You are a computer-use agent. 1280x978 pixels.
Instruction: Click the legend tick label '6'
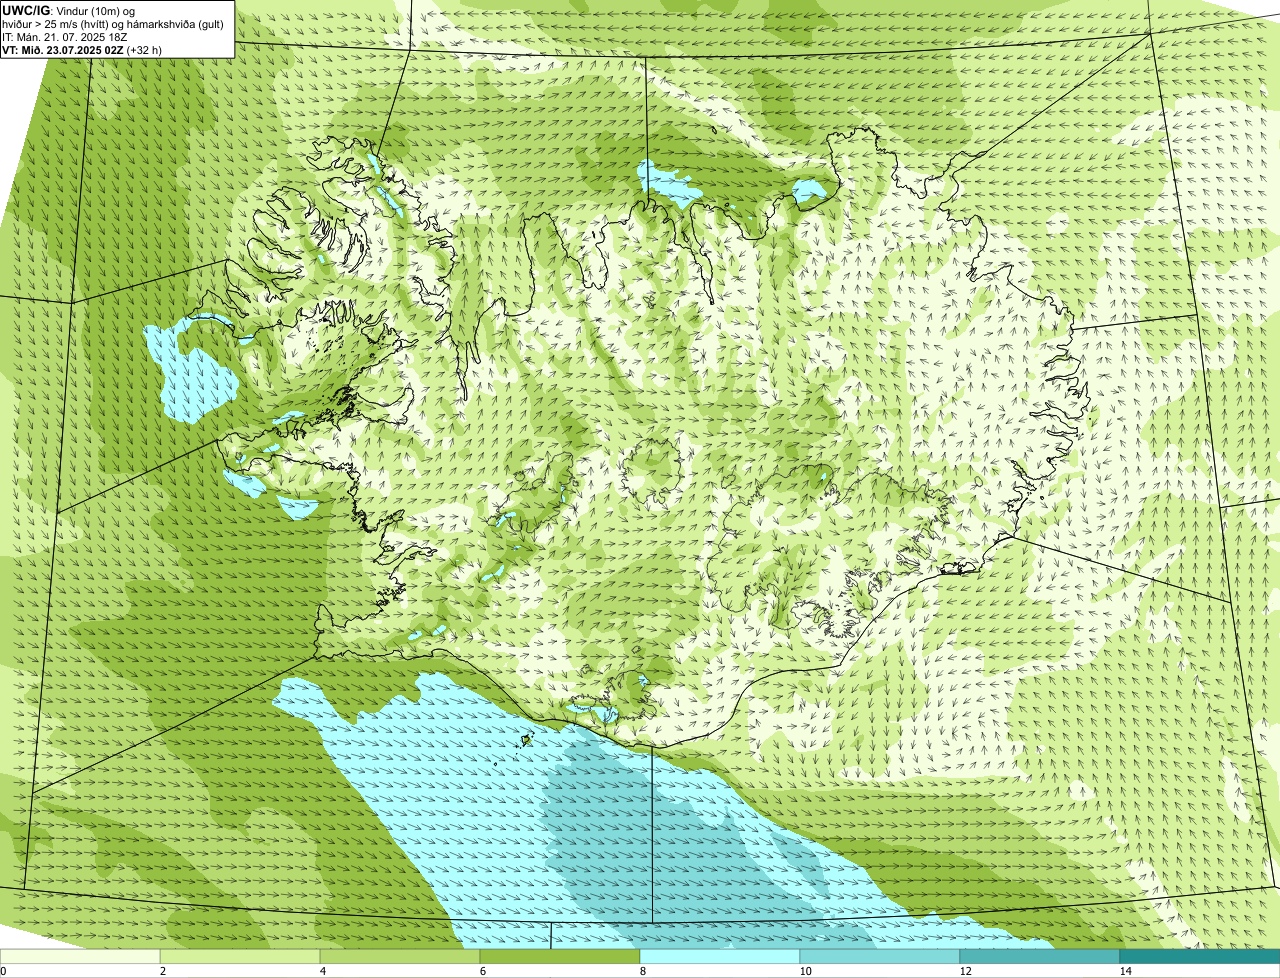[x=482, y=971]
